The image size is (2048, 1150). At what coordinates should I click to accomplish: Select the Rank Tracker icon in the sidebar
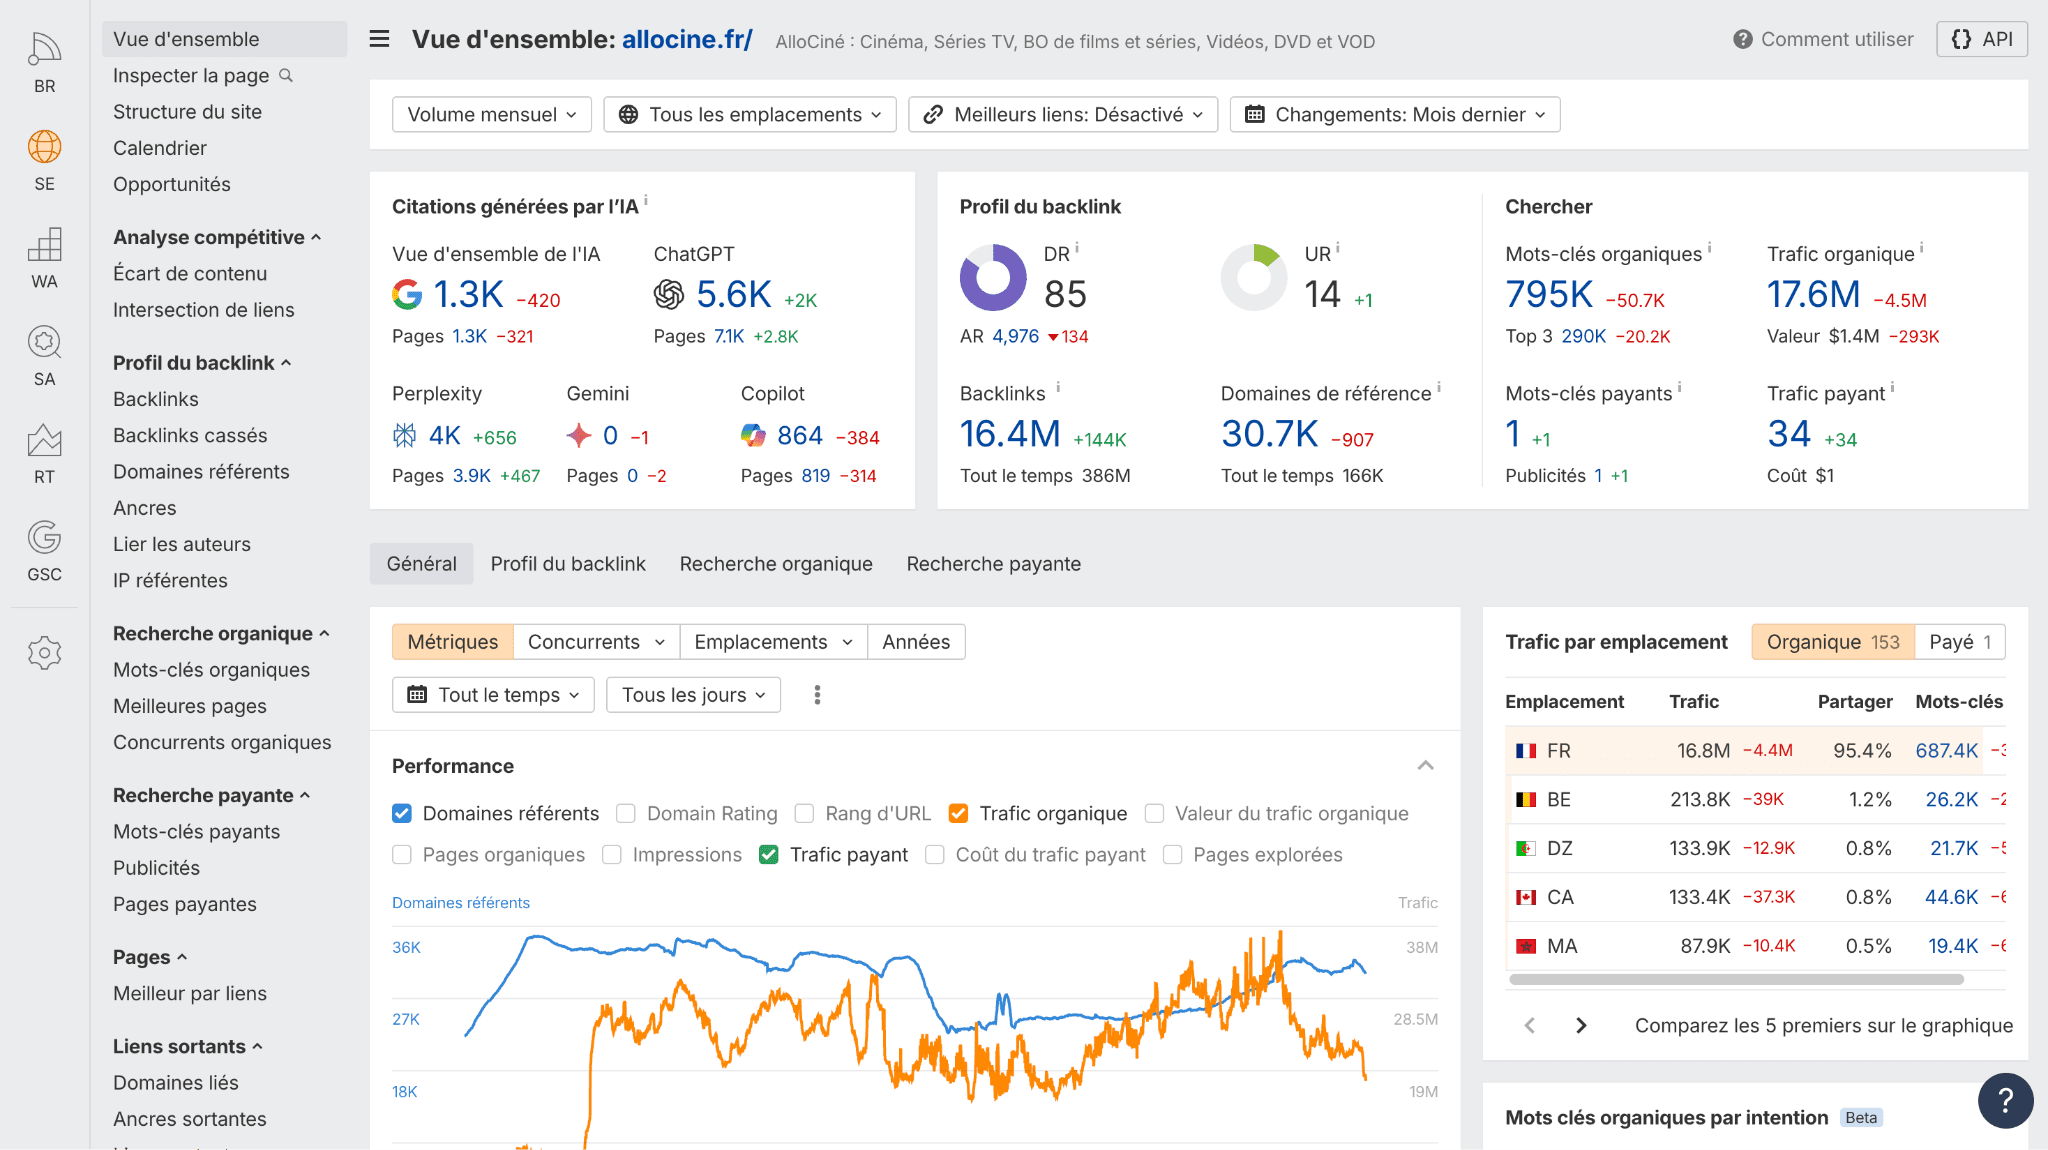coord(44,440)
